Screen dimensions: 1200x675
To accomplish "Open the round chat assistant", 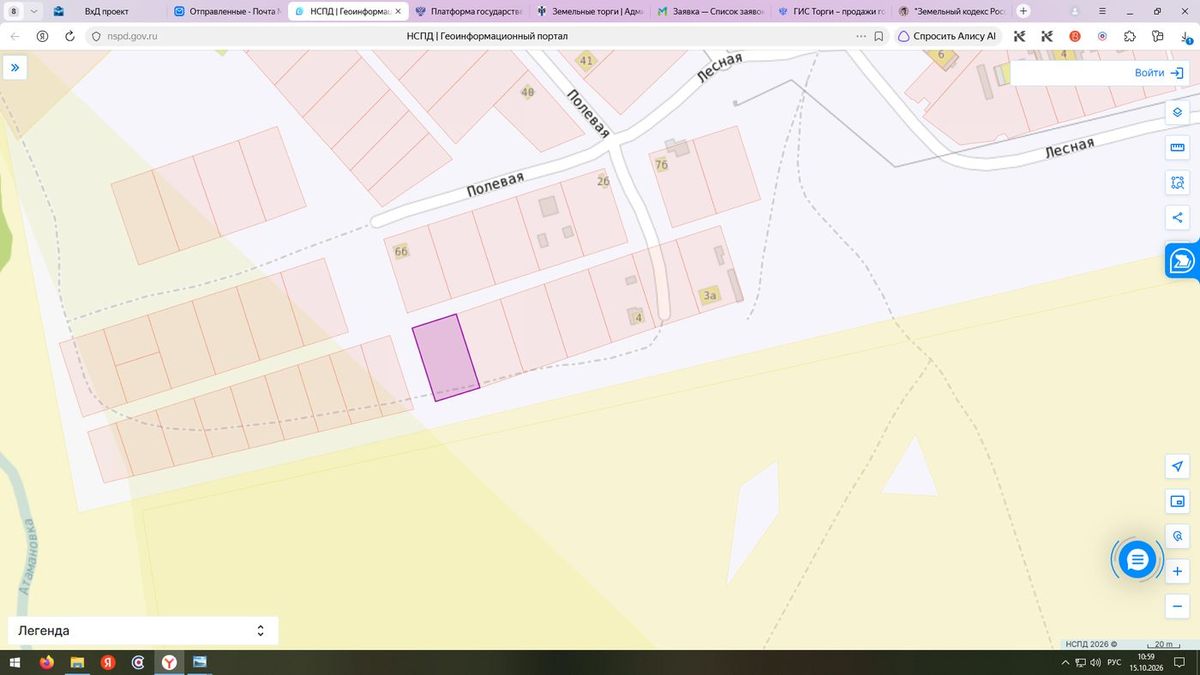I will click(x=1137, y=560).
